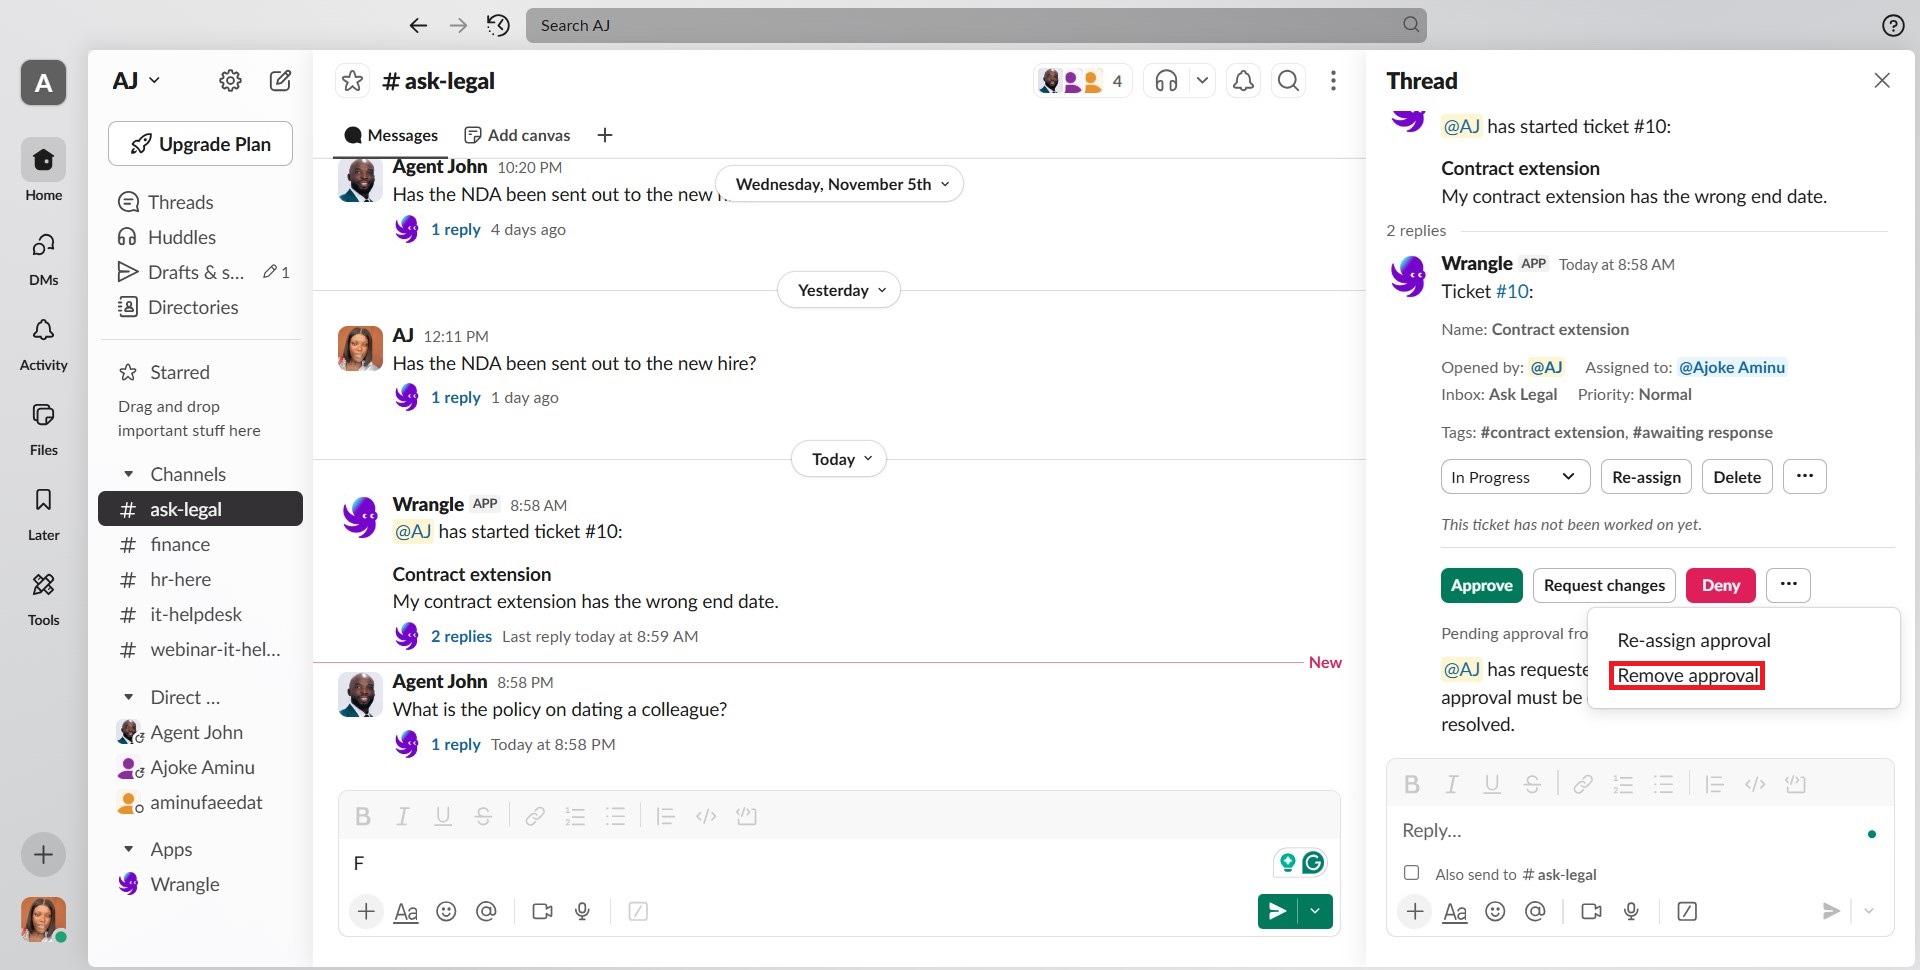
Task: Open the 2 replies thread link
Action: point(461,636)
